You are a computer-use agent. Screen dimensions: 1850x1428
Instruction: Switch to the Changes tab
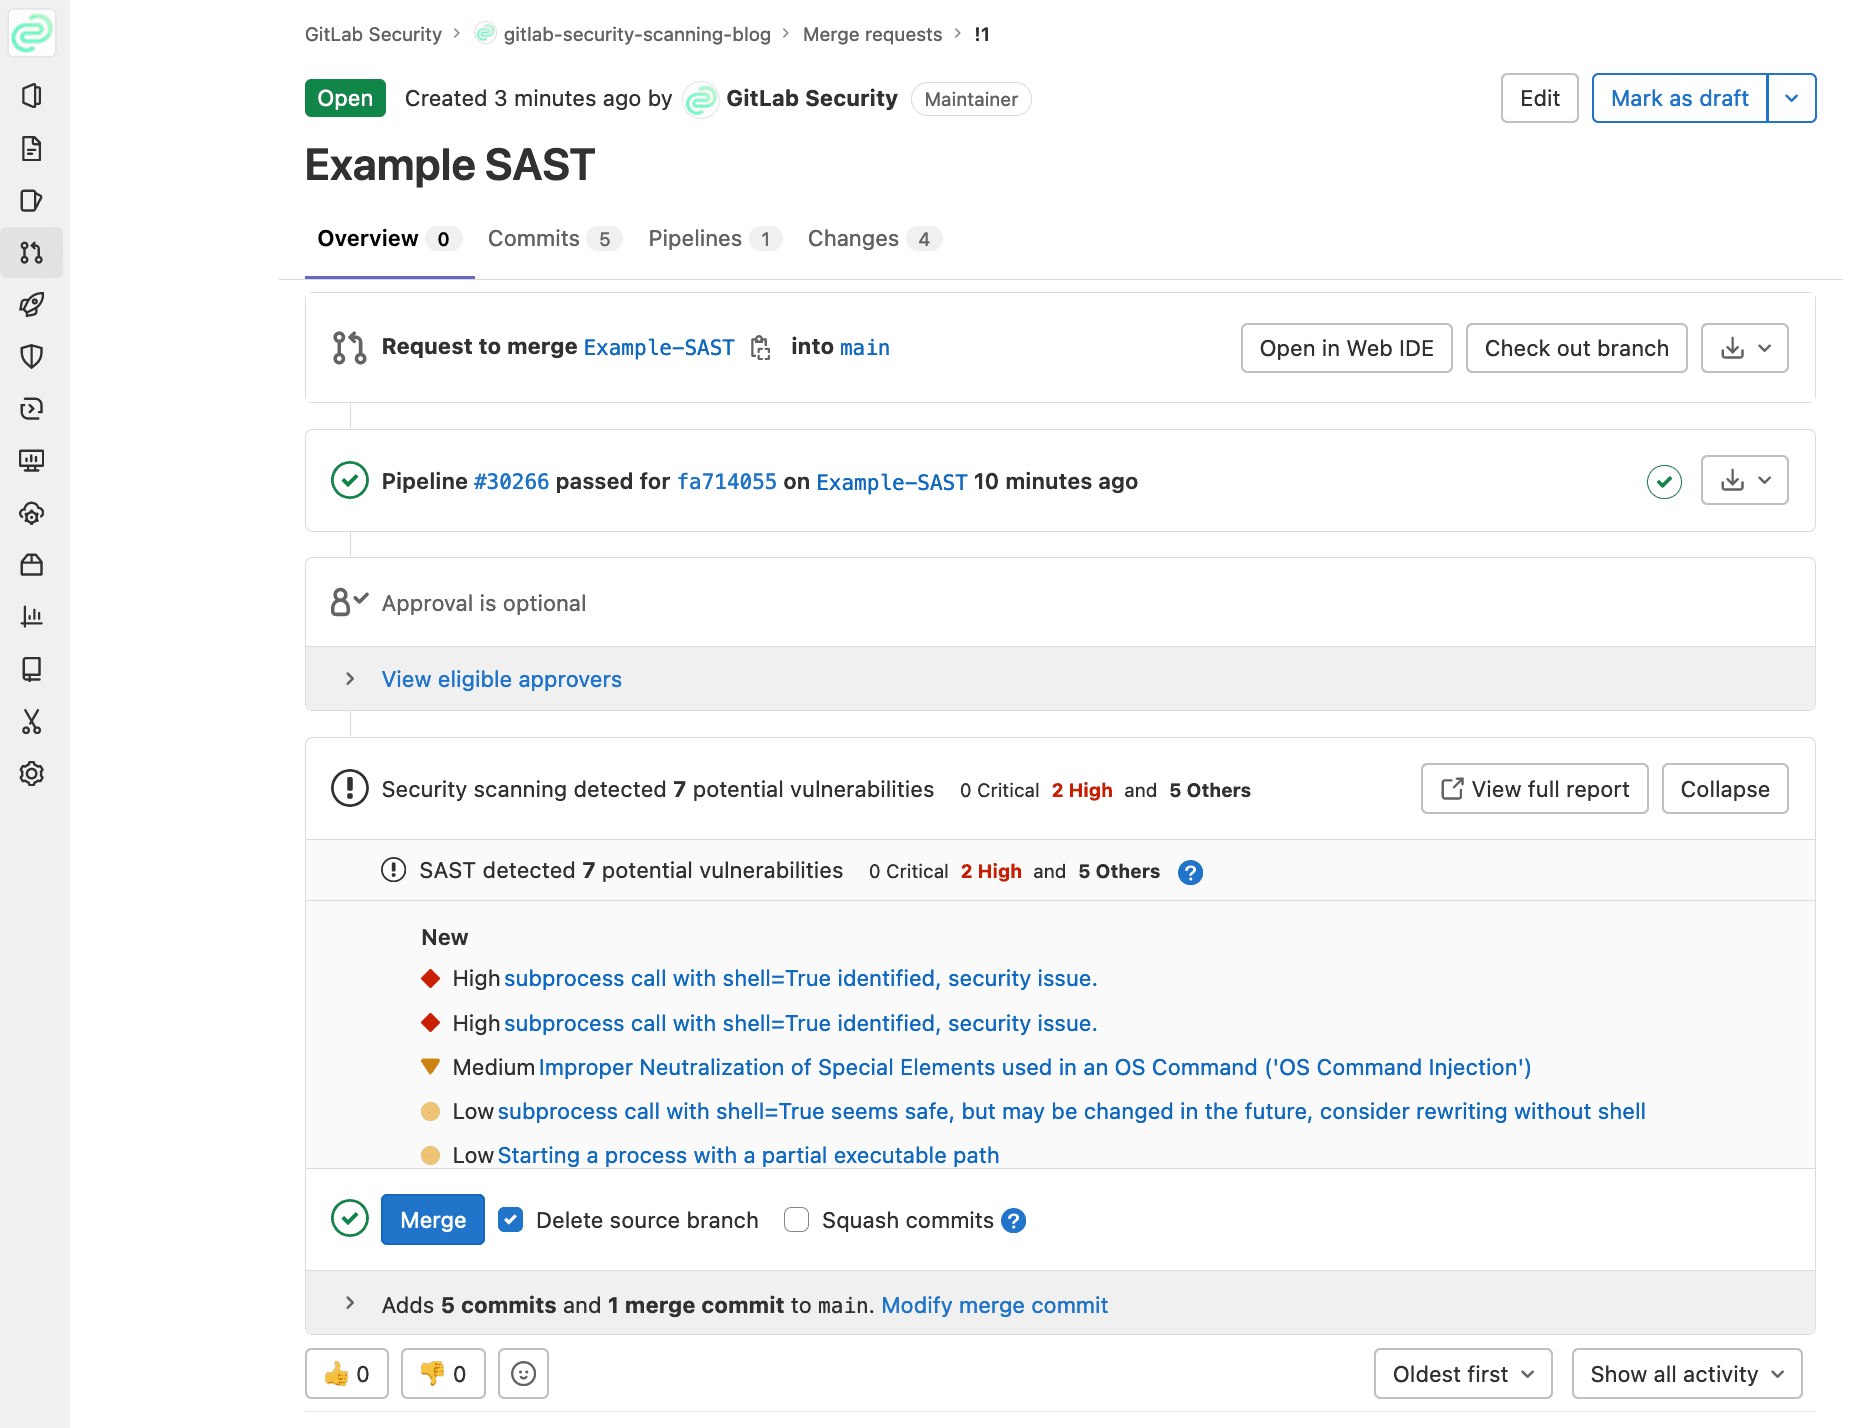pos(872,239)
